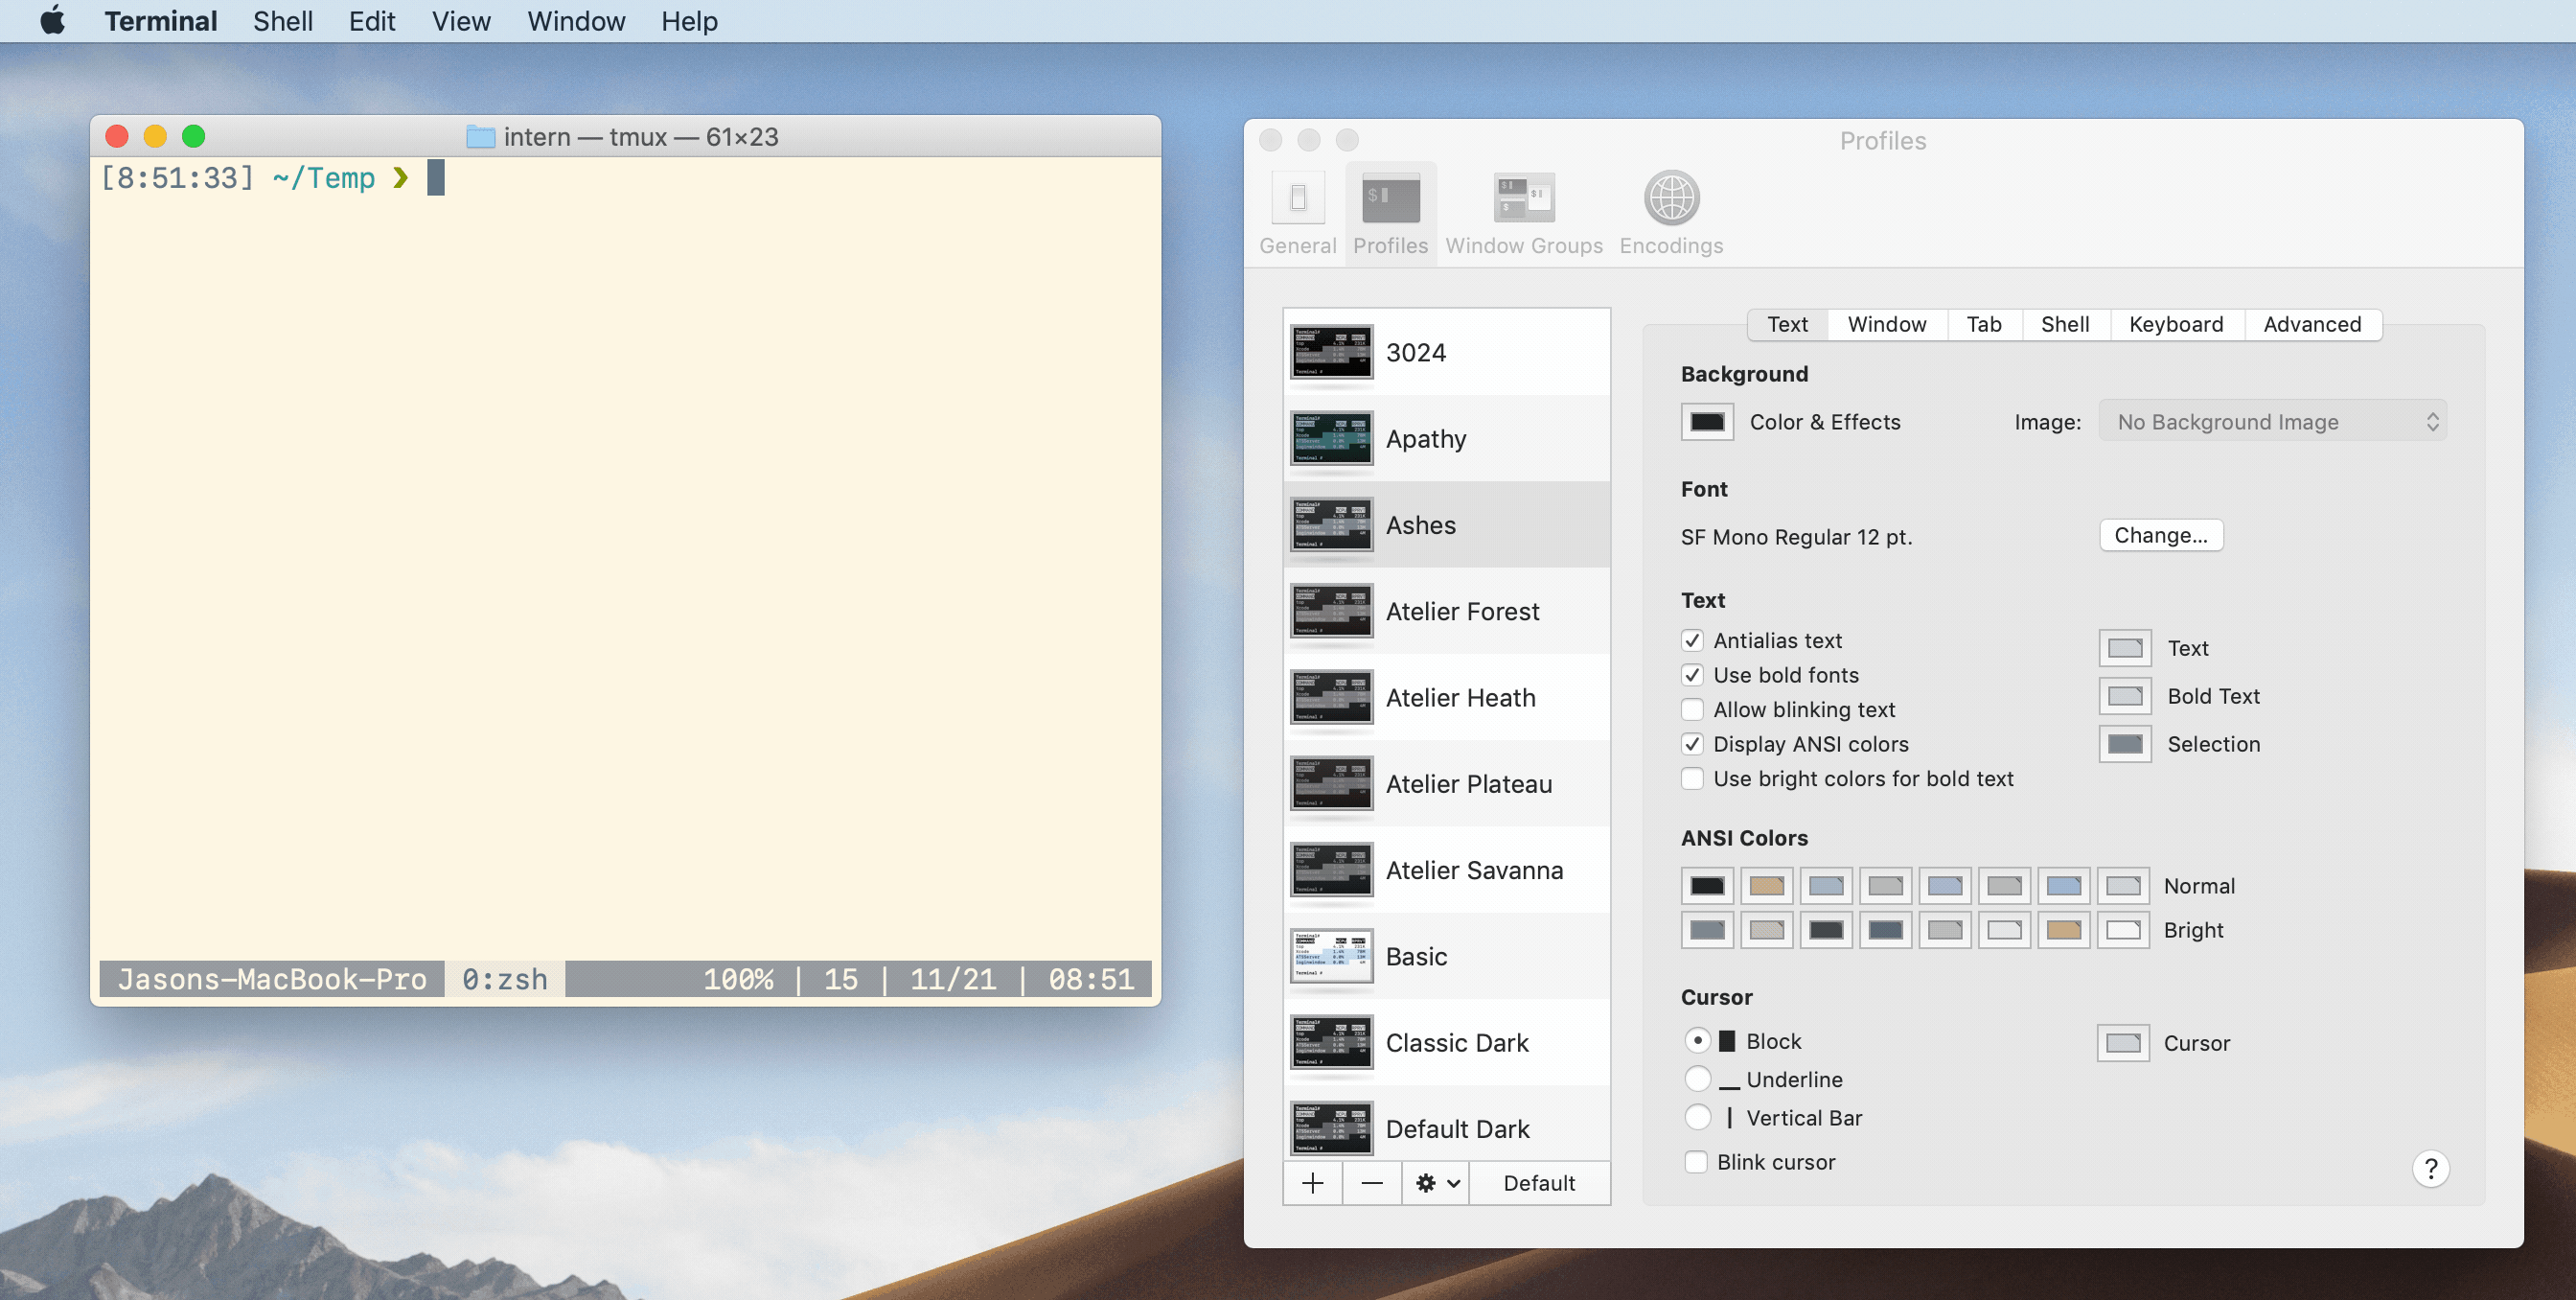2576x1300 pixels.
Task: Enable the Blink cursor checkbox
Action: [1695, 1161]
